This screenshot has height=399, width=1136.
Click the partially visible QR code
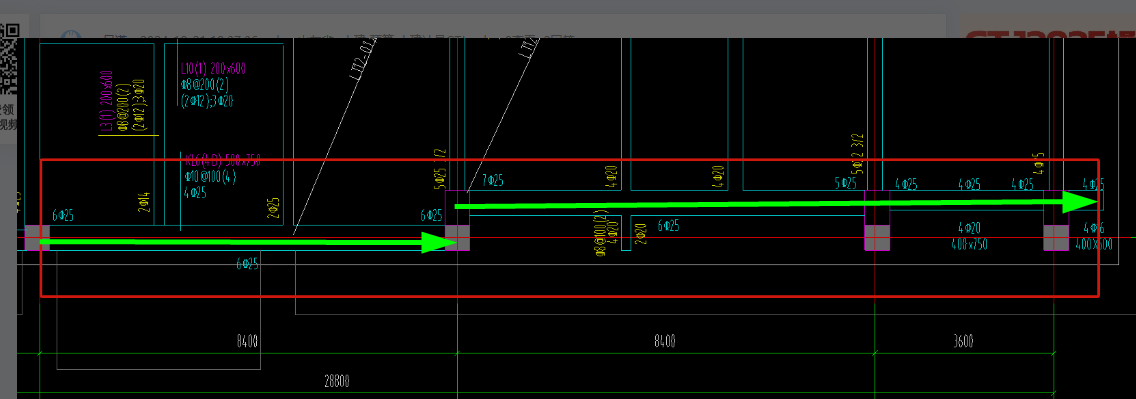pyautogui.click(x=9, y=59)
